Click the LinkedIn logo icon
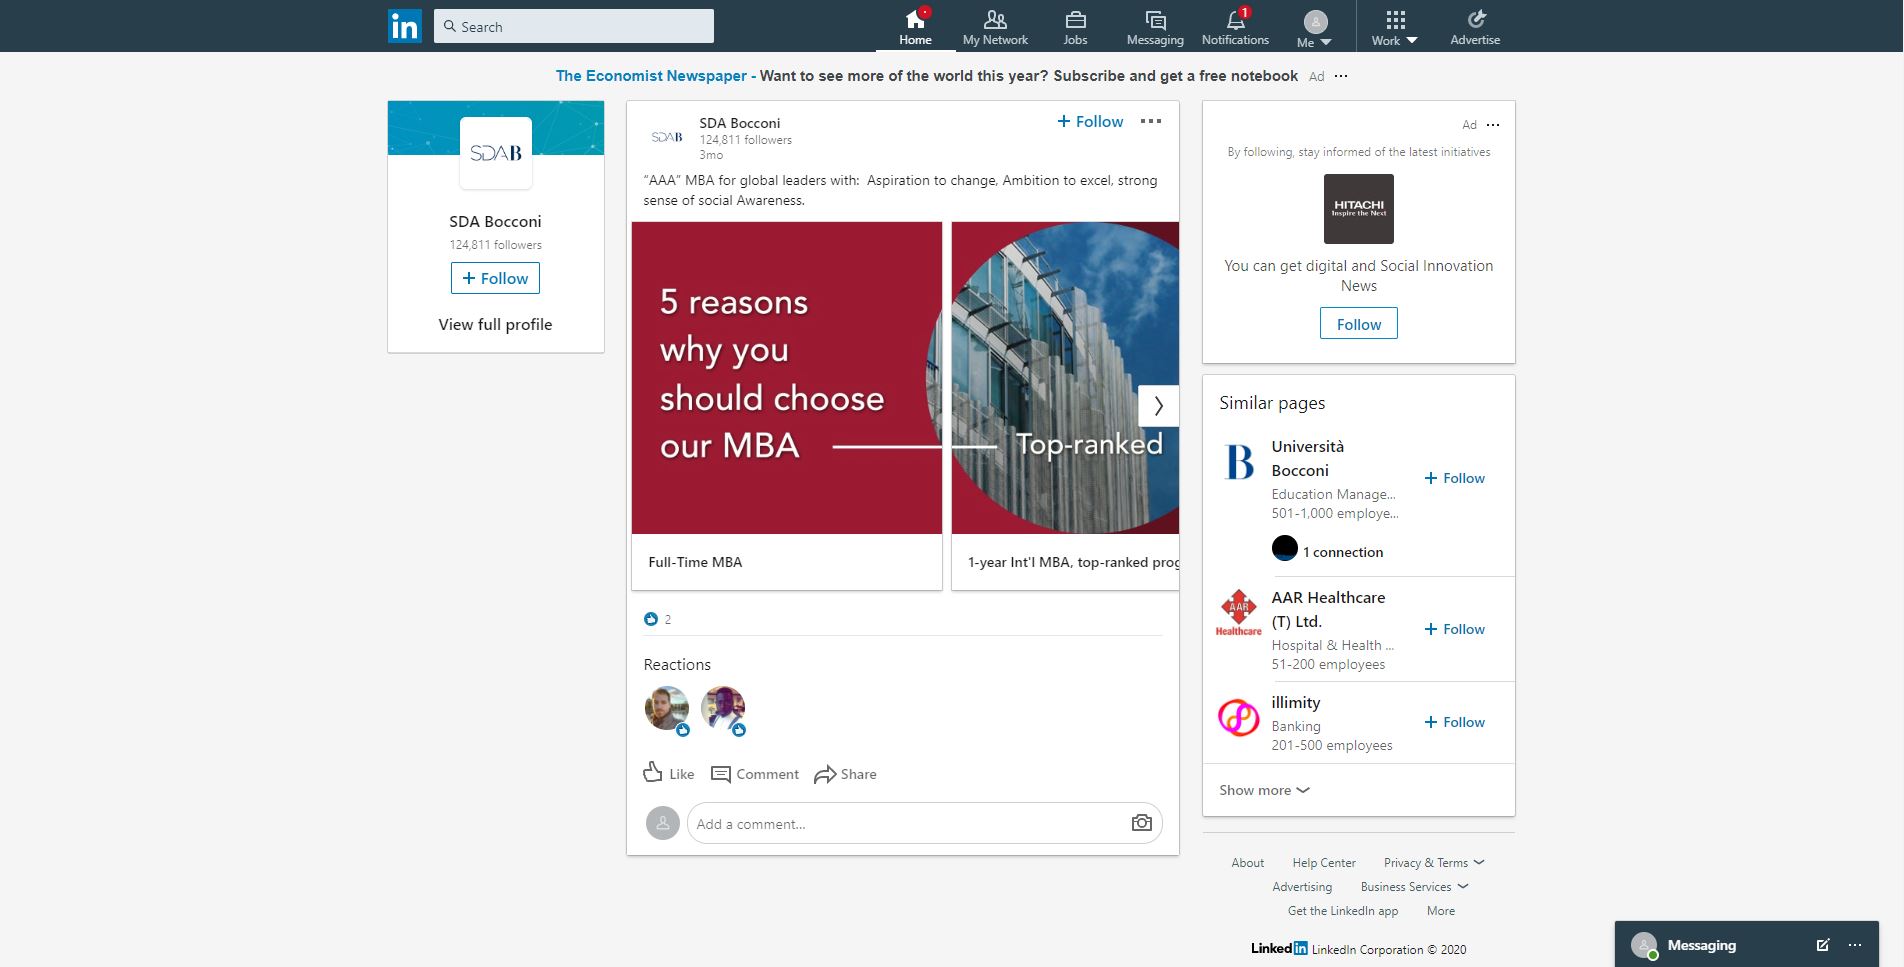Viewport: 1904px width, 967px height. [x=405, y=26]
